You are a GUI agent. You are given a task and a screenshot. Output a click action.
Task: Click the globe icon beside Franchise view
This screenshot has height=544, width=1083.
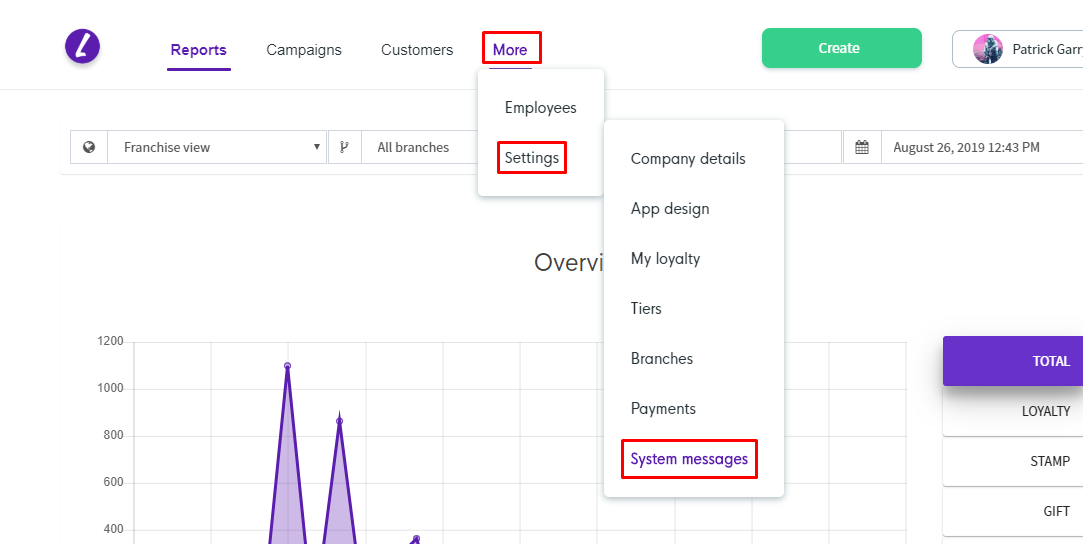pyautogui.click(x=88, y=147)
